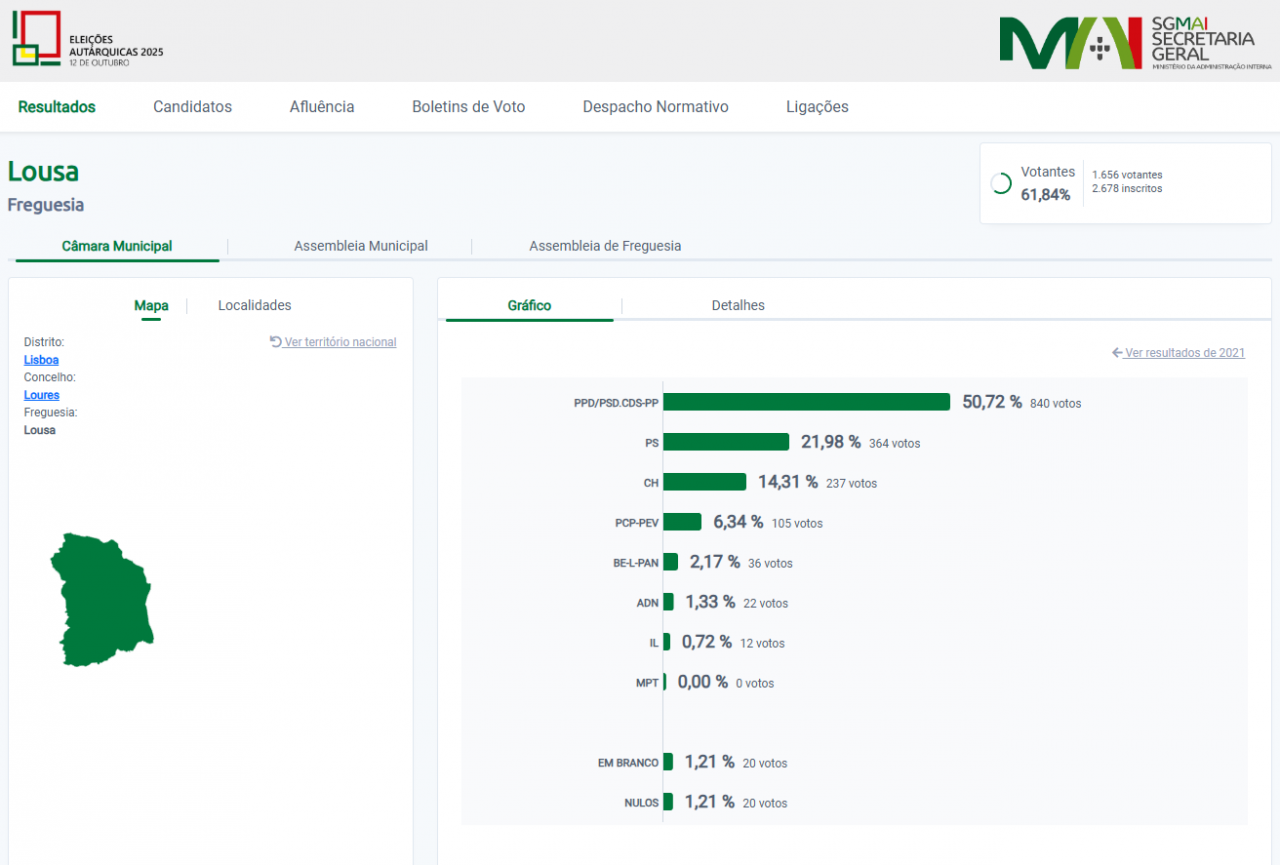Open the Detalhes results tab
Screen dimensions: 1280x865
[738, 306]
